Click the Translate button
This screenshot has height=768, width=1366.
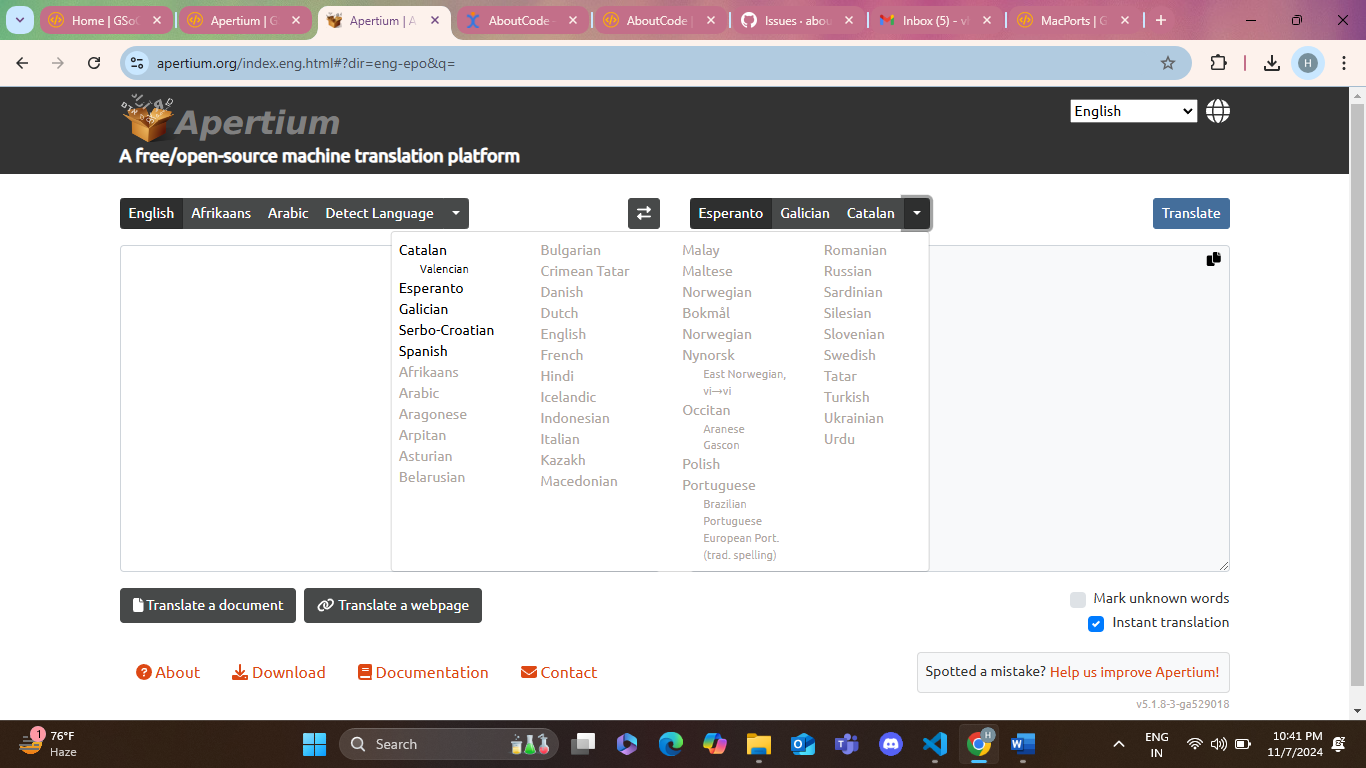tap(1191, 213)
